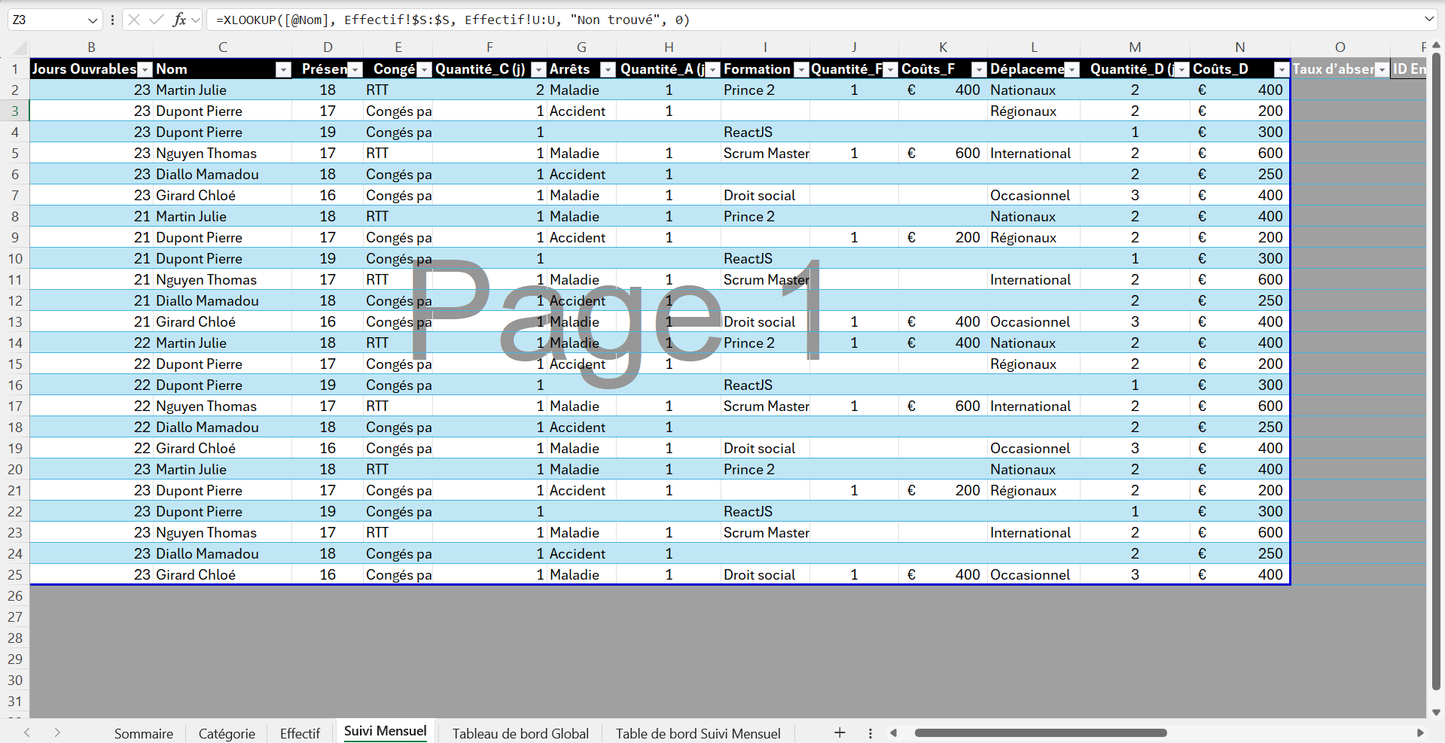Viewport: 1445px width, 743px height.
Task: Click the Tableau de bord Global sheet
Action: tap(520, 733)
